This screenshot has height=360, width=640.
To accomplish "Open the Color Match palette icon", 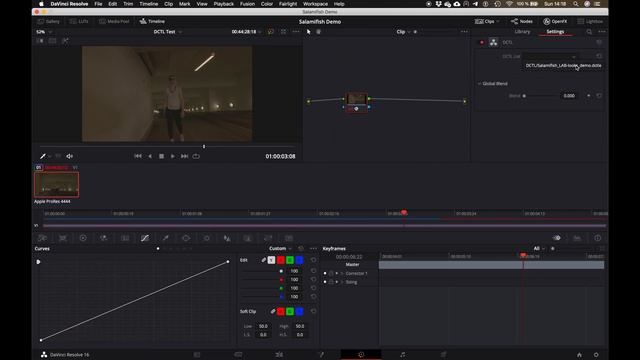I will coord(62,238).
